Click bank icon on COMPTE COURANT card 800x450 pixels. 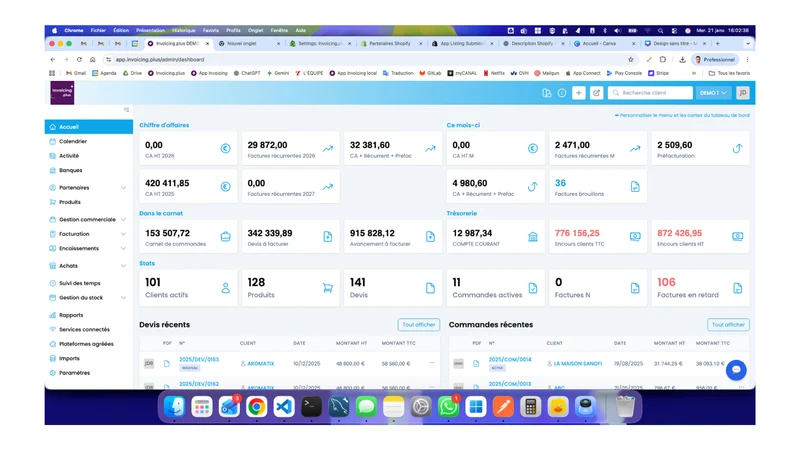(x=533, y=236)
